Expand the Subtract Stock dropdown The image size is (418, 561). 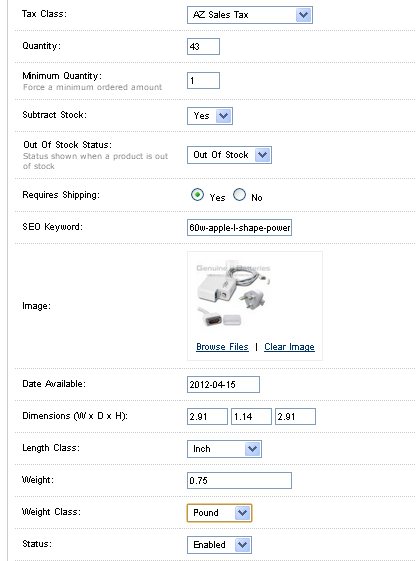pos(210,116)
